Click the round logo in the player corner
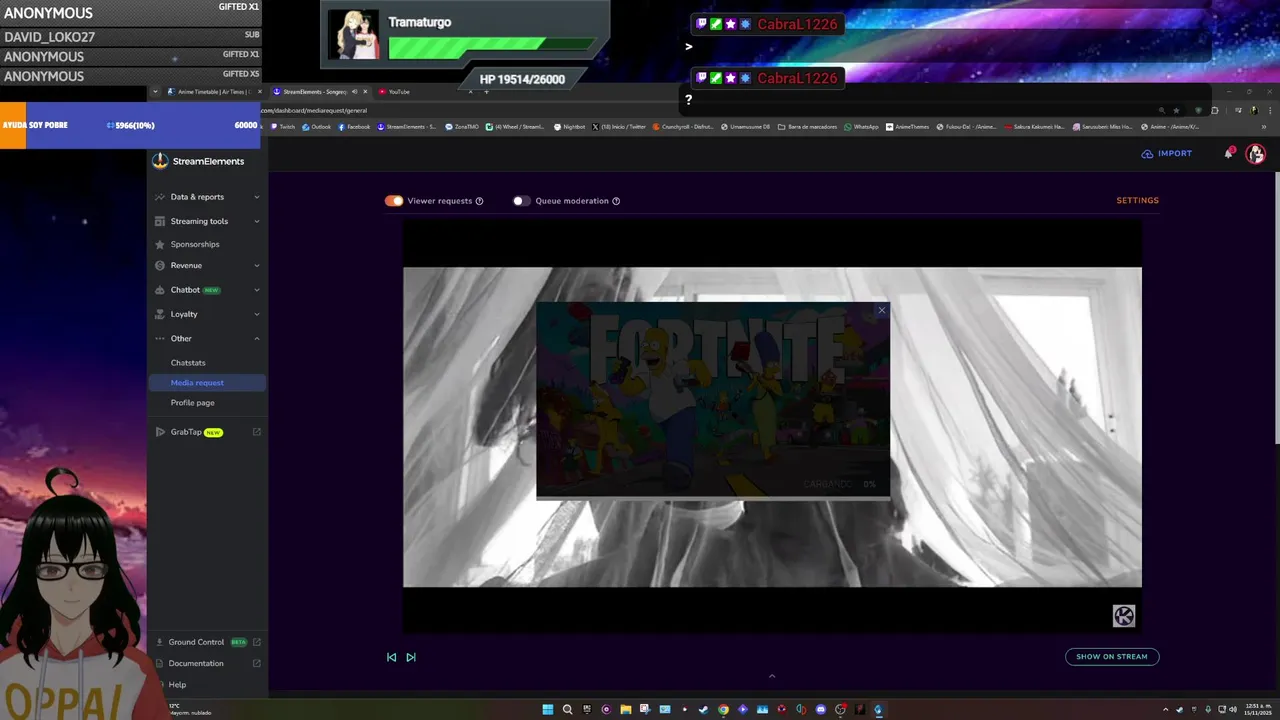The height and width of the screenshot is (720, 1280). 1124,616
